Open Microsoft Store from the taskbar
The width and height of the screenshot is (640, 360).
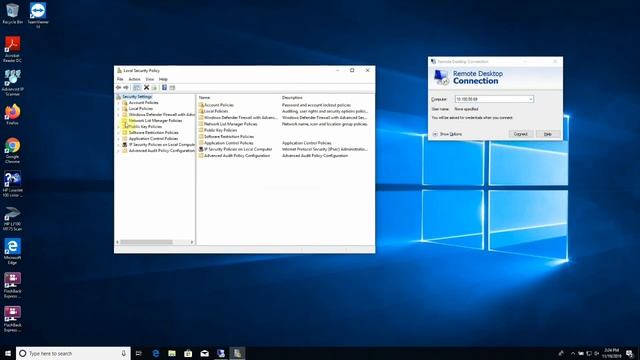(188, 353)
